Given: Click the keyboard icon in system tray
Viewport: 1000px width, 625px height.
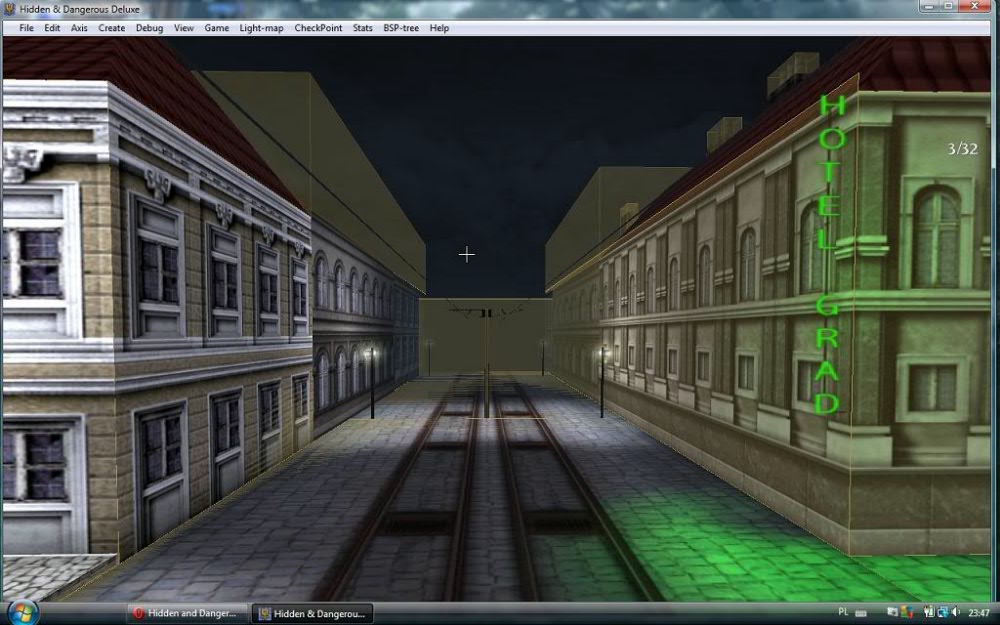Looking at the screenshot, I should click(861, 613).
